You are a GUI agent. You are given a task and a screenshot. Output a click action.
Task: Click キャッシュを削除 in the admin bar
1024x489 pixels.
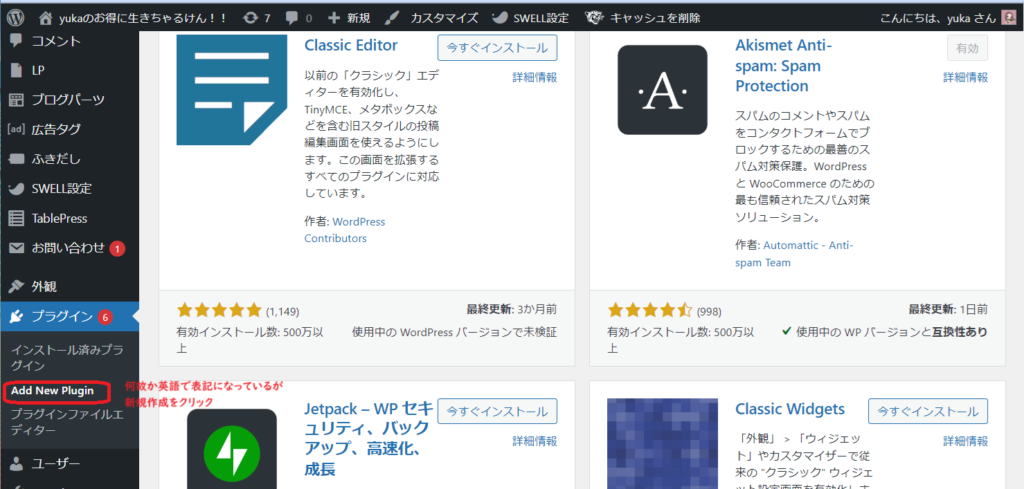coord(657,18)
